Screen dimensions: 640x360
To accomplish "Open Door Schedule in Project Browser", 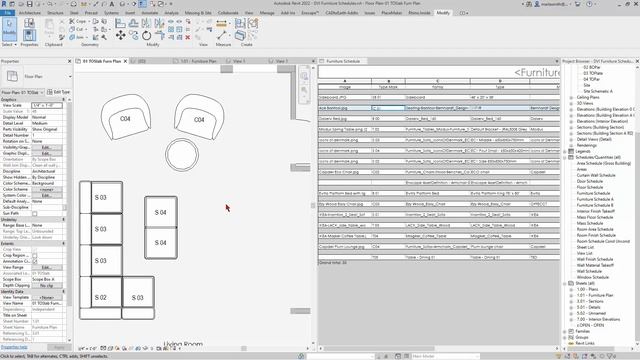I will pos(589,181).
